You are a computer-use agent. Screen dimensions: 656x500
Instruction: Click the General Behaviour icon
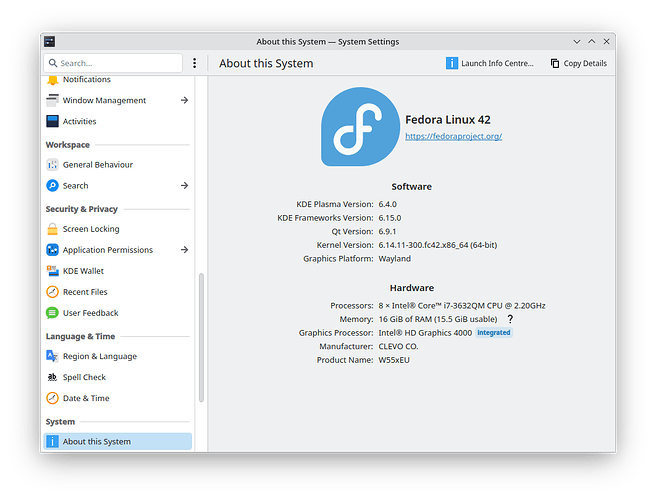[52, 165]
